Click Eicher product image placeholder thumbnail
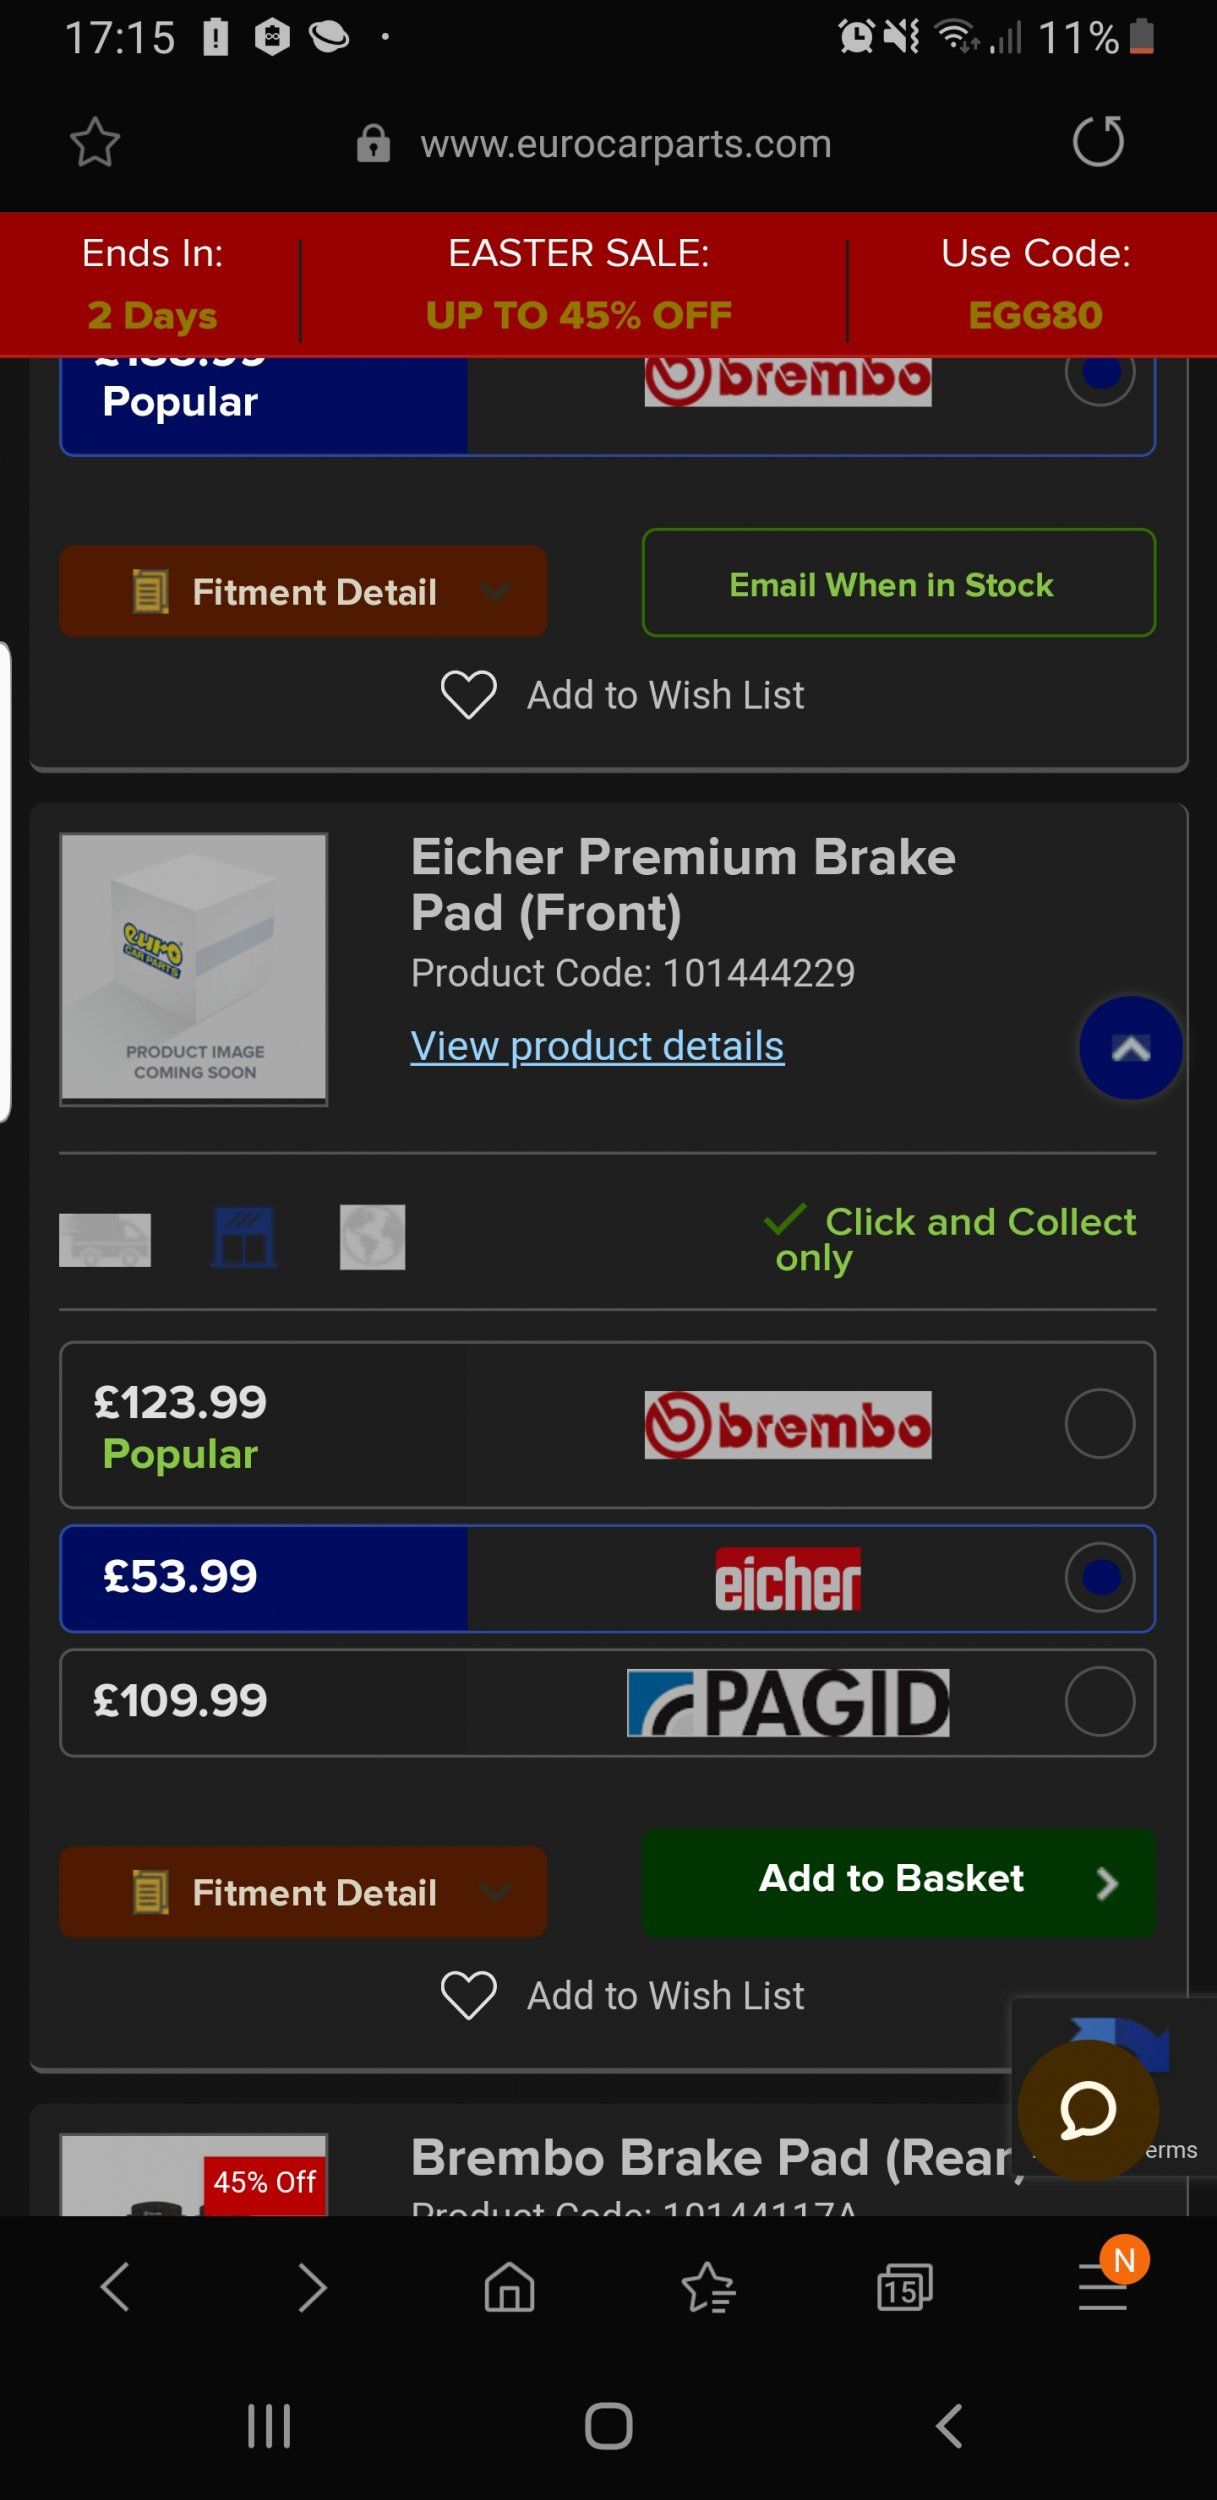Viewport: 1217px width, 2500px height. click(x=194, y=969)
